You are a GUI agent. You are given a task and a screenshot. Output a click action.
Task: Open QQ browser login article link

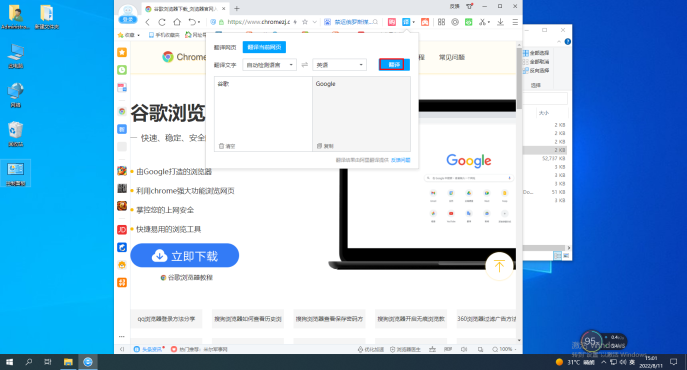(166, 319)
